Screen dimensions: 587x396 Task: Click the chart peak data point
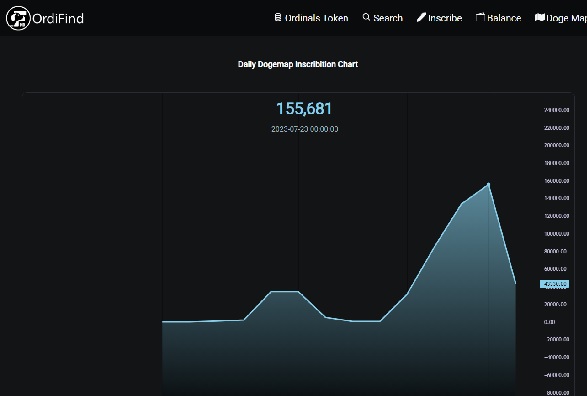point(489,183)
